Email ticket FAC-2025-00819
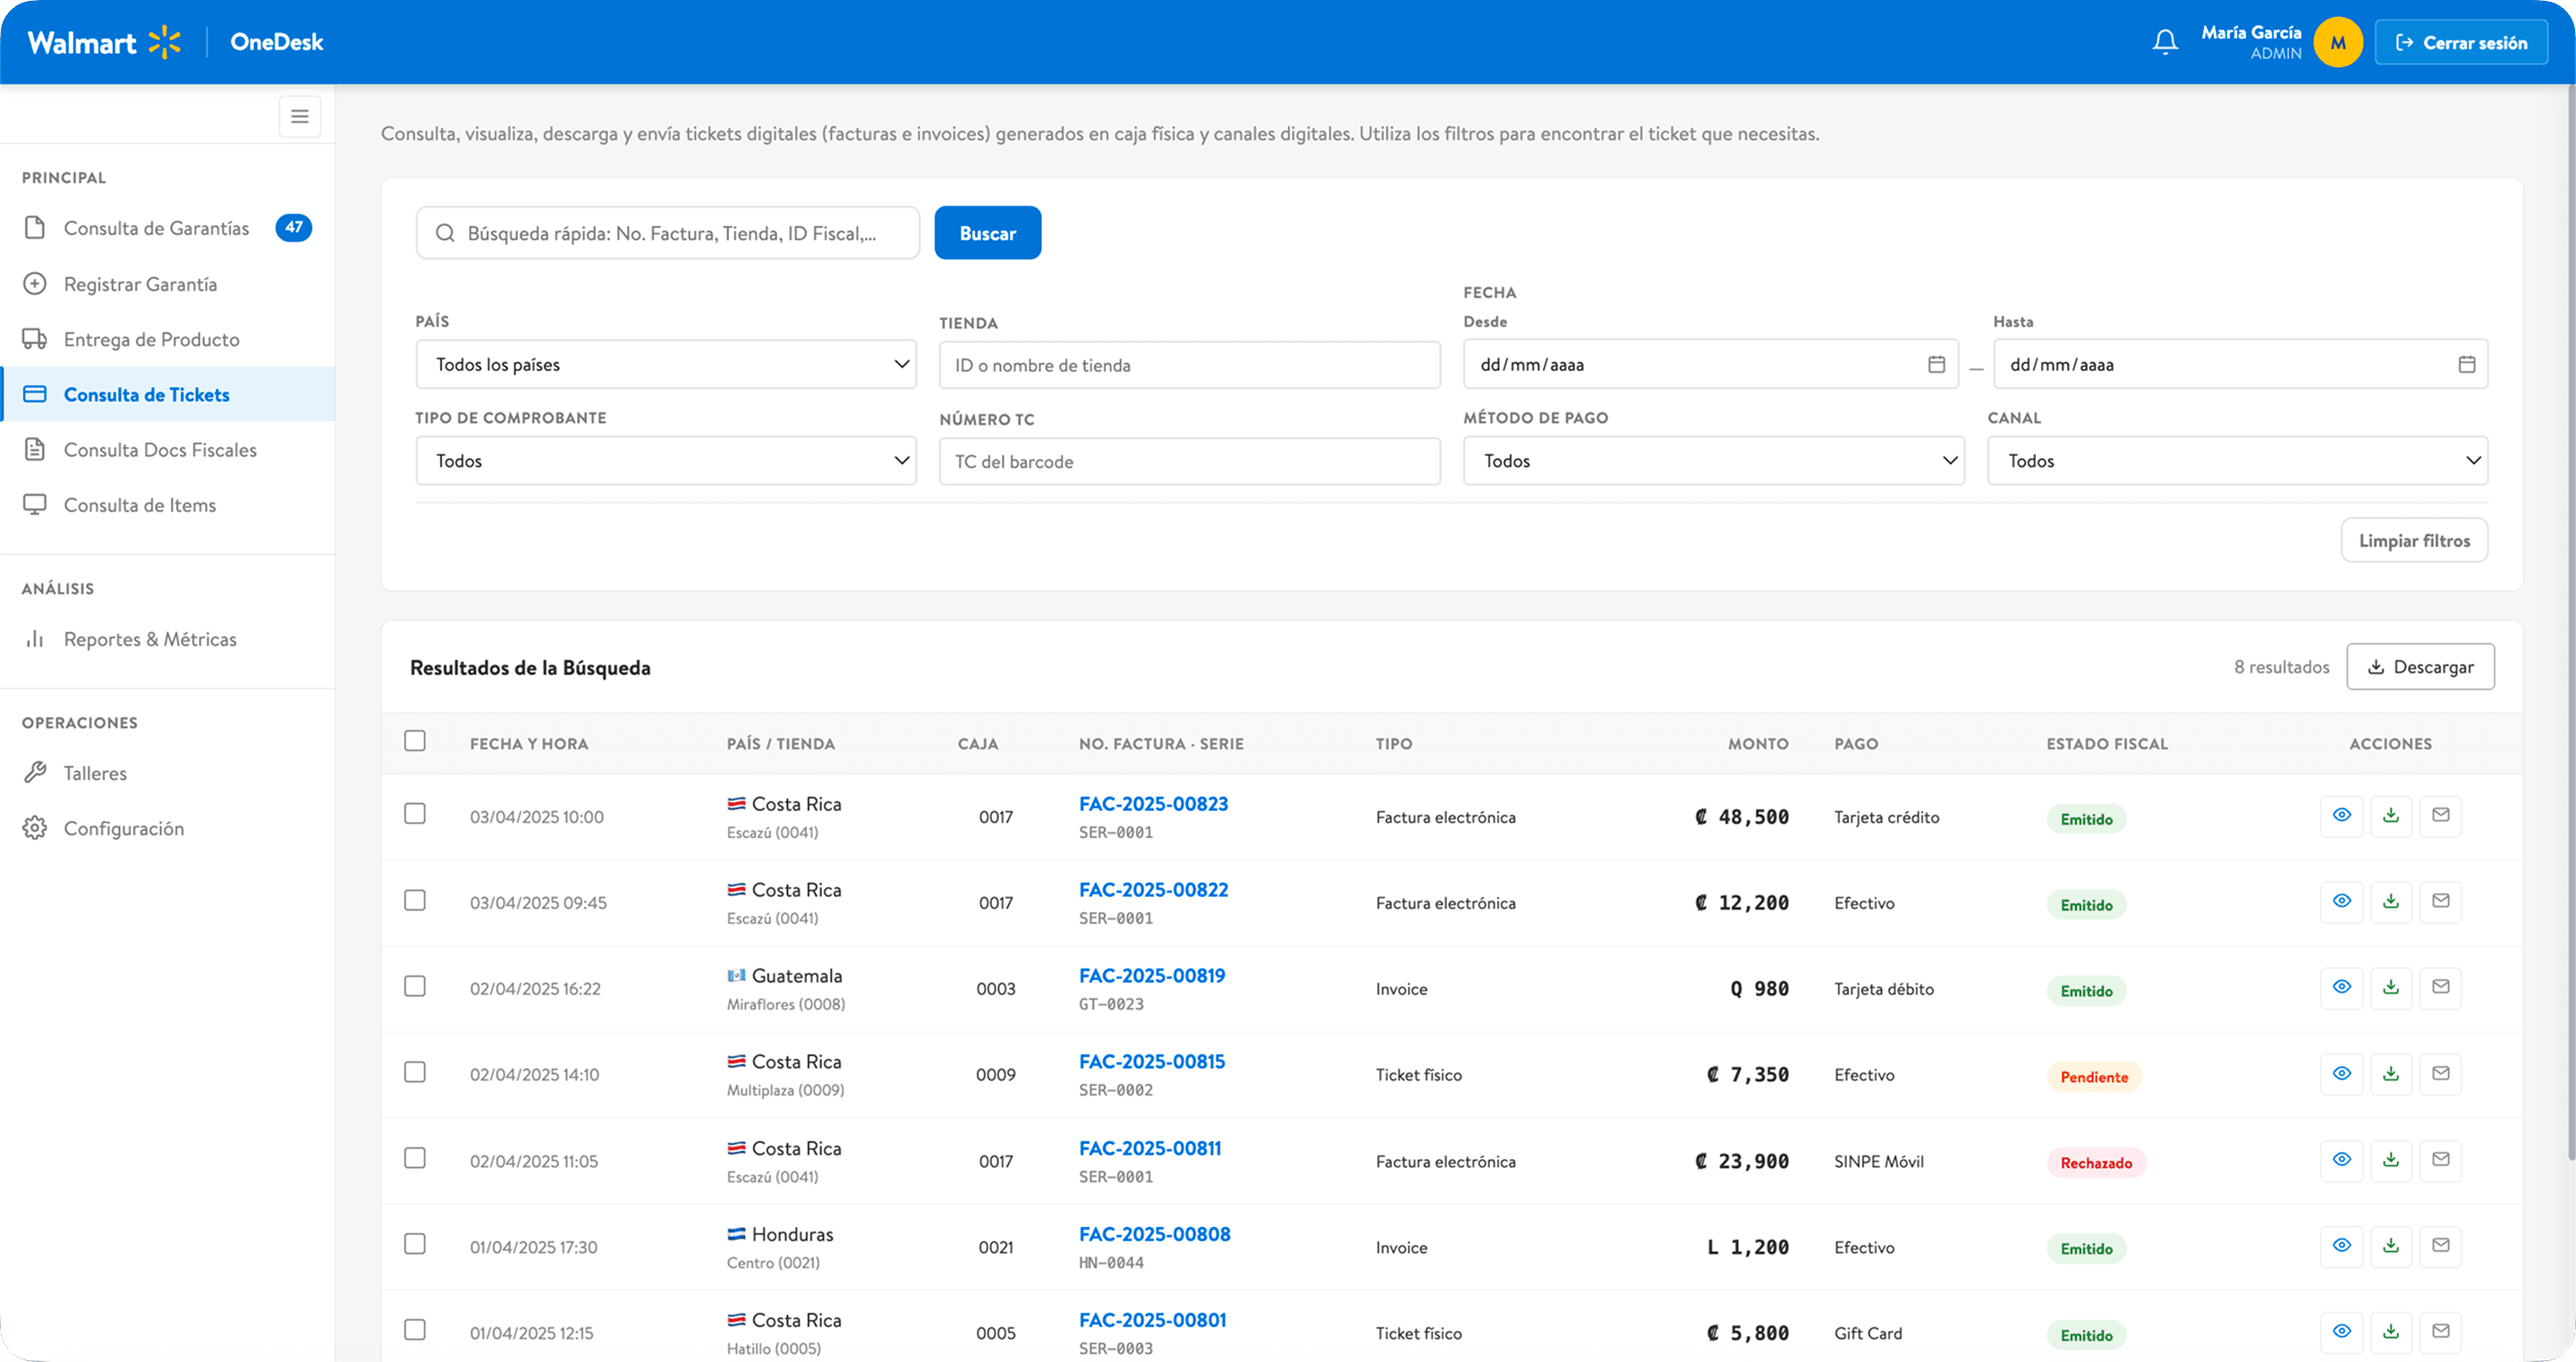Viewport: 2576px width, 1362px height. 2441,987
